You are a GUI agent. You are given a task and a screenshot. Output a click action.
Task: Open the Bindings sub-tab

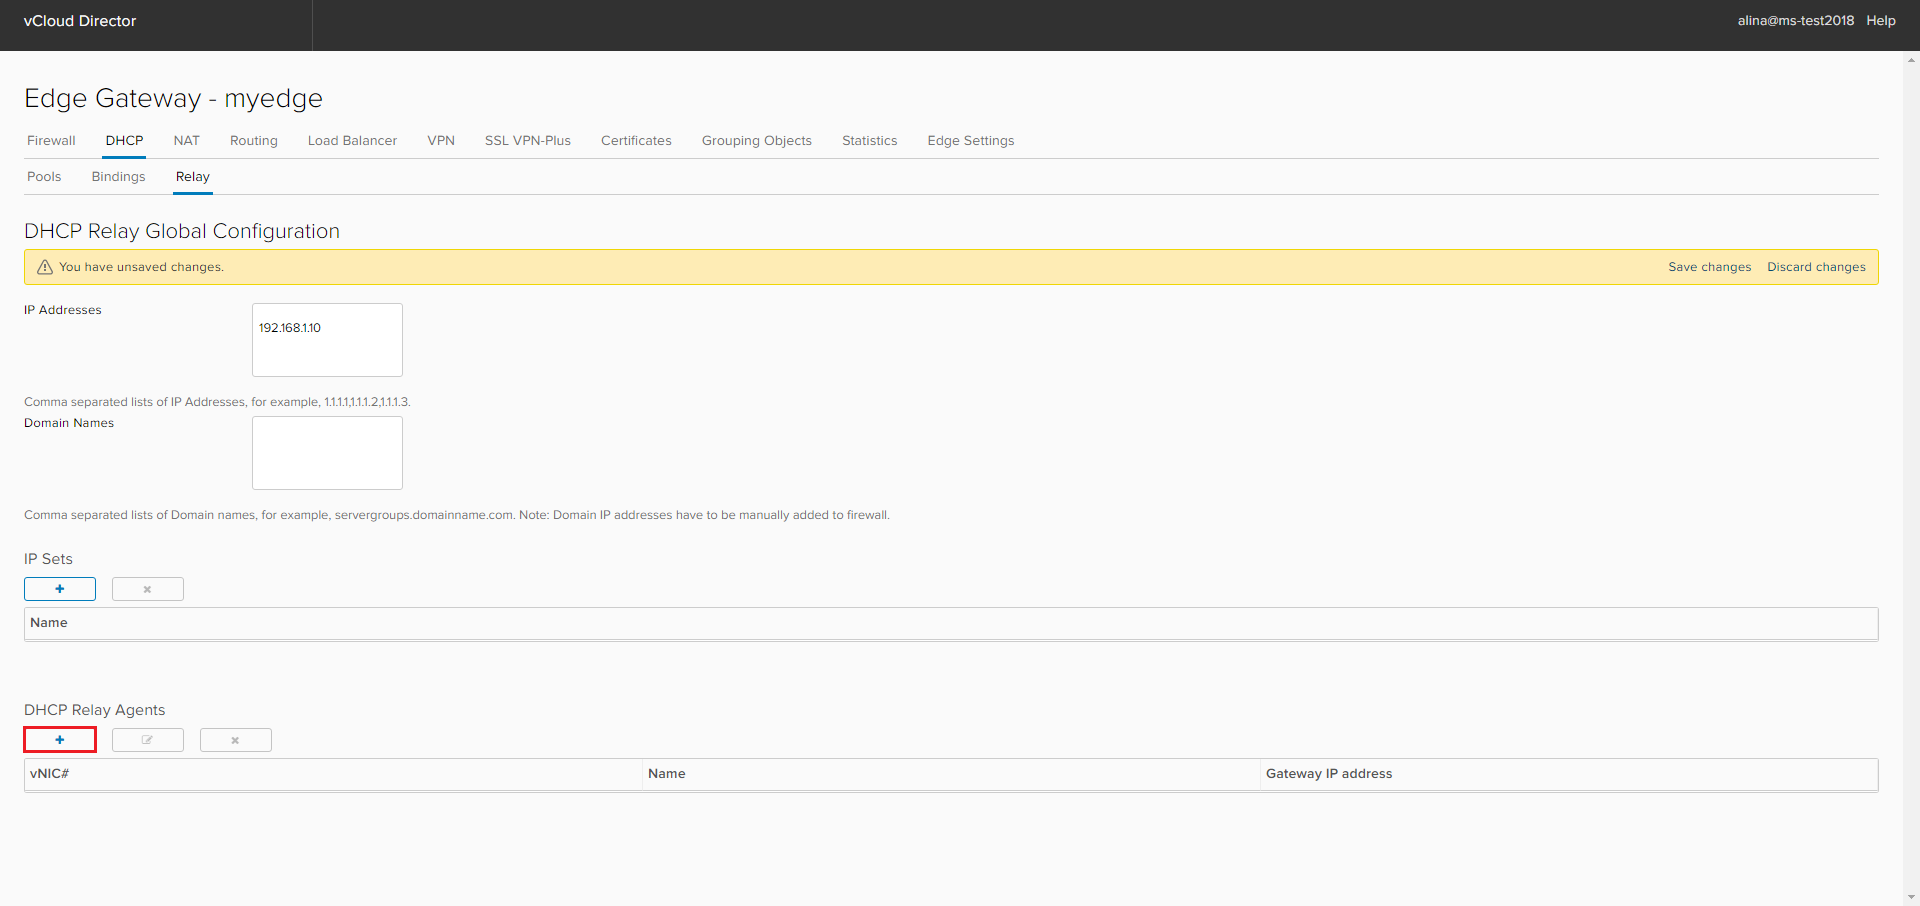118,176
